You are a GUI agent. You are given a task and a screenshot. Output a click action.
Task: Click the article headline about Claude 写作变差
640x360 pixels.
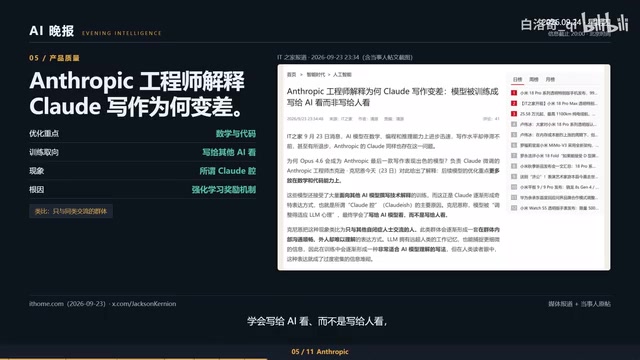[393, 97]
